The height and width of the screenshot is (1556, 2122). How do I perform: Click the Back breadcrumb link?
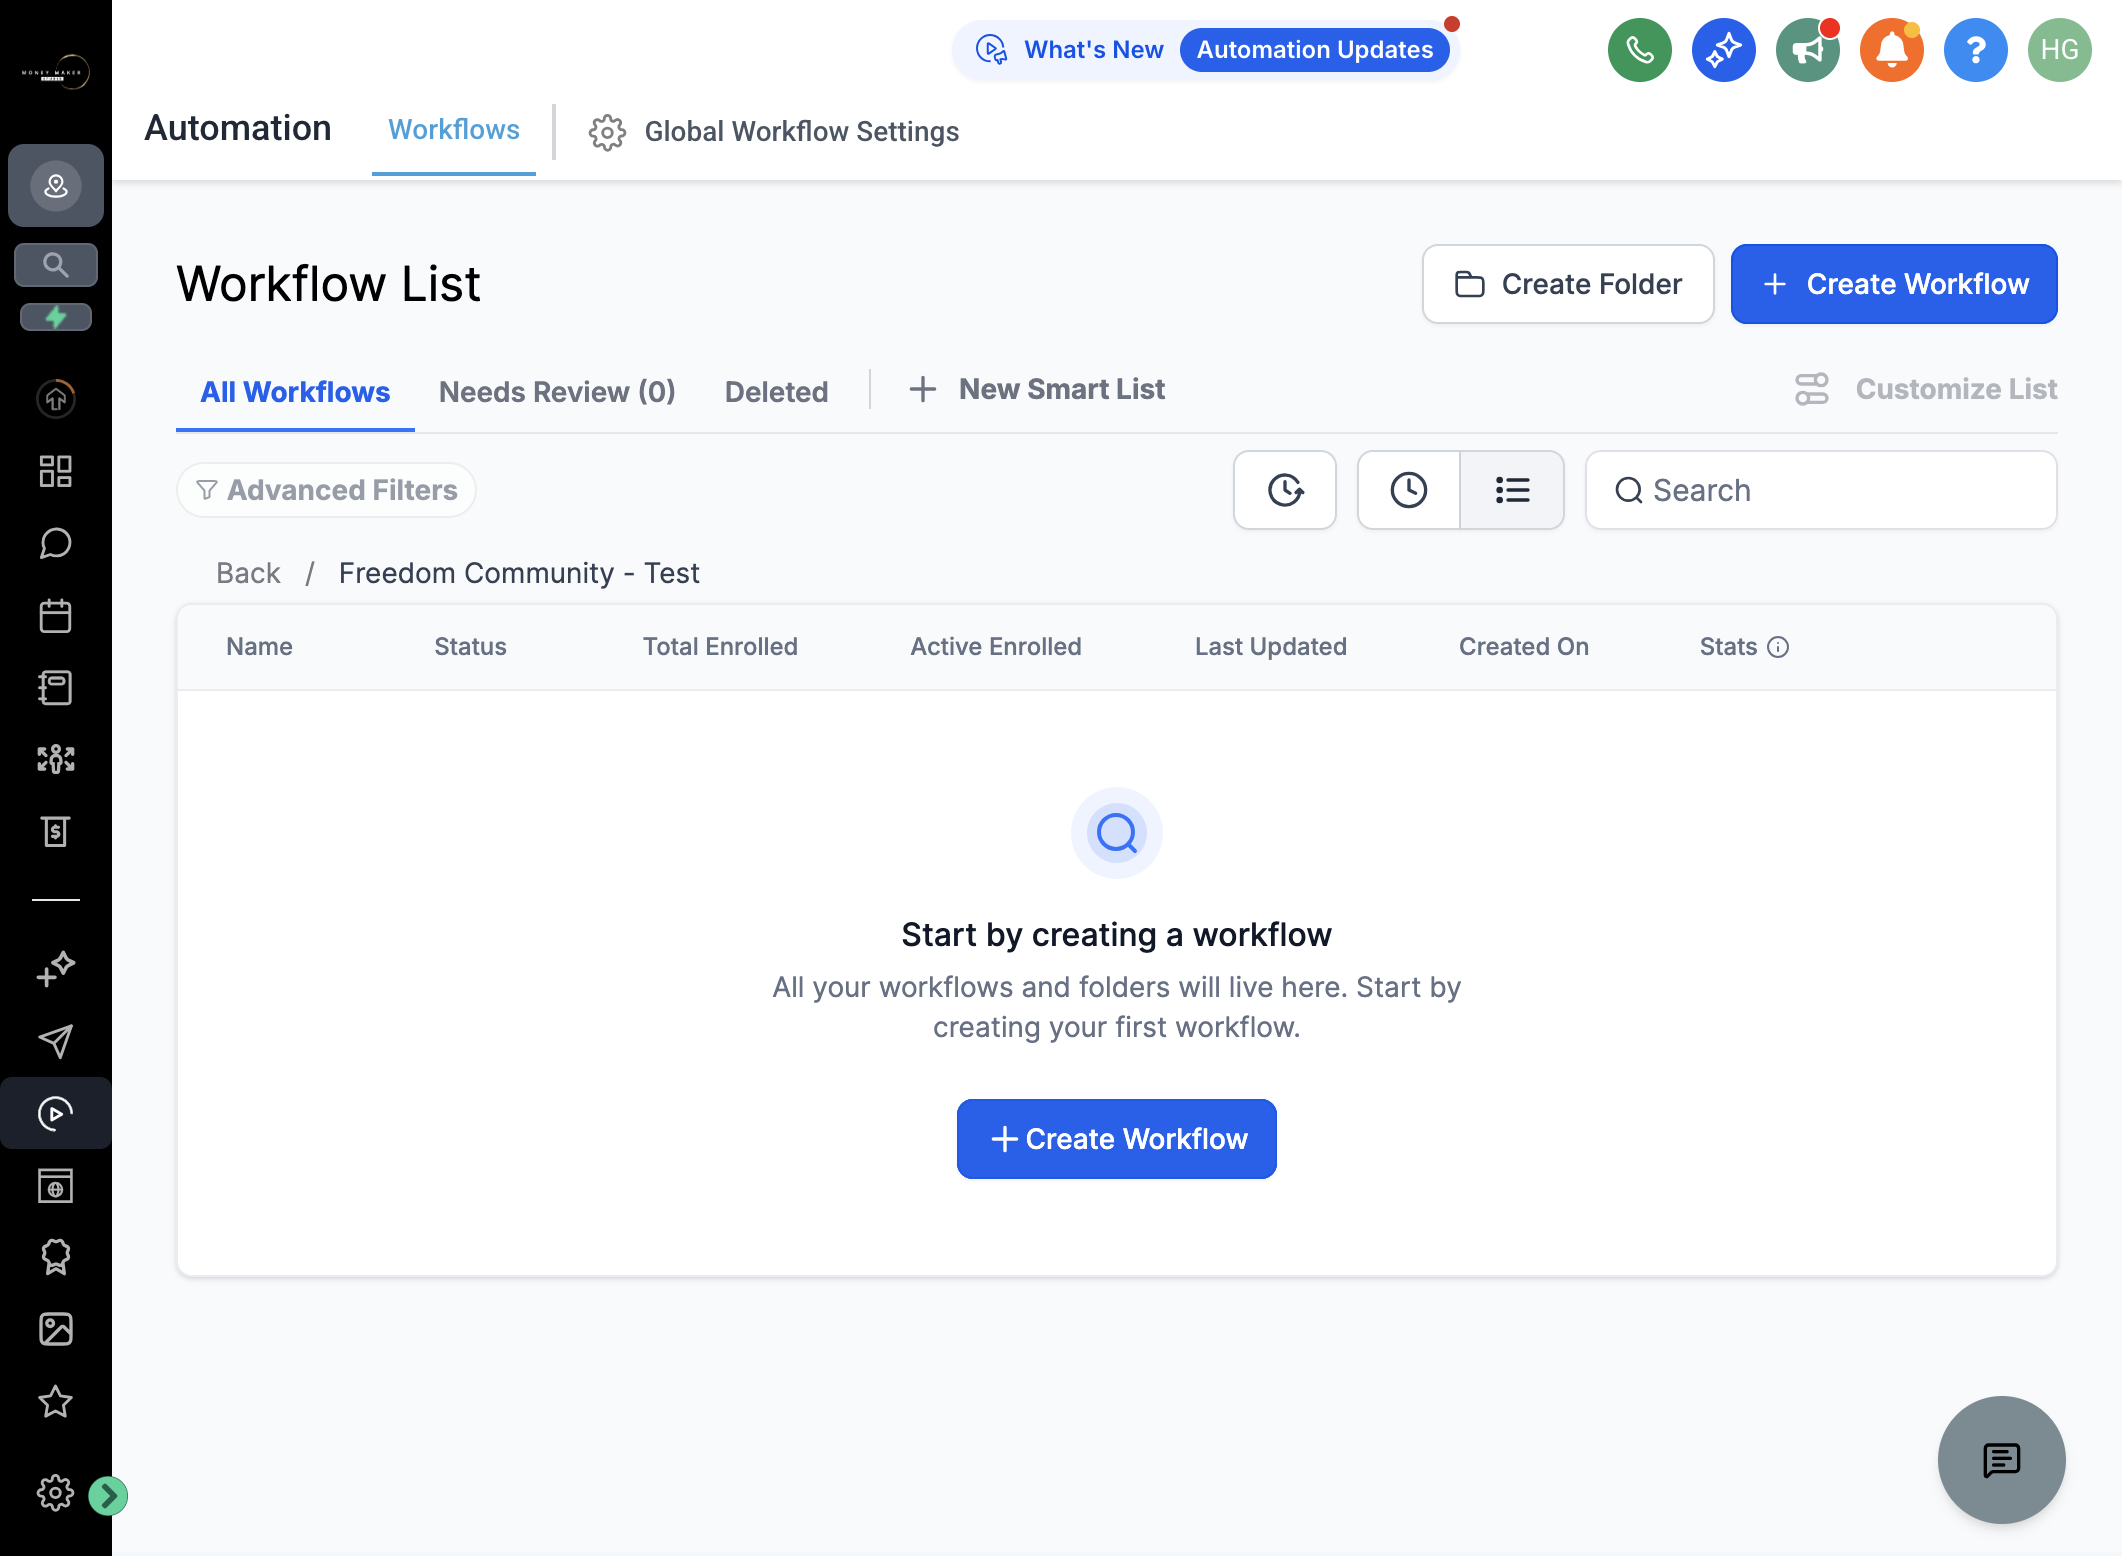click(248, 573)
